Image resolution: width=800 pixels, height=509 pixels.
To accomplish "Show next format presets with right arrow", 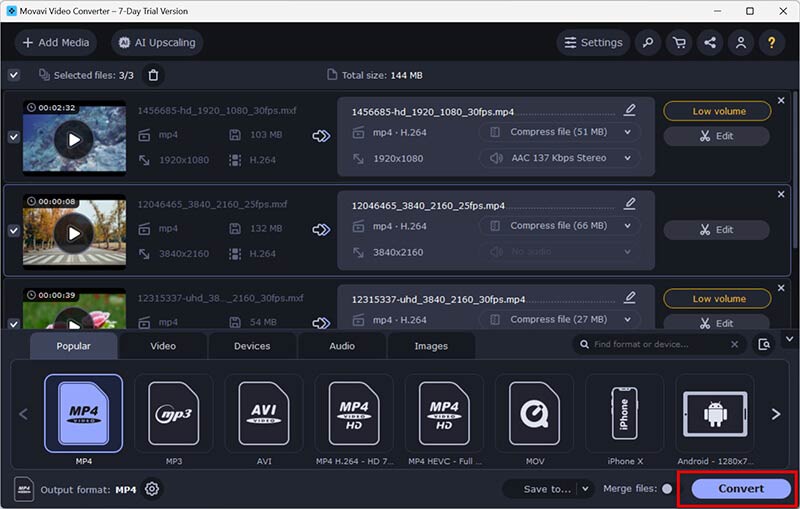I will point(776,414).
